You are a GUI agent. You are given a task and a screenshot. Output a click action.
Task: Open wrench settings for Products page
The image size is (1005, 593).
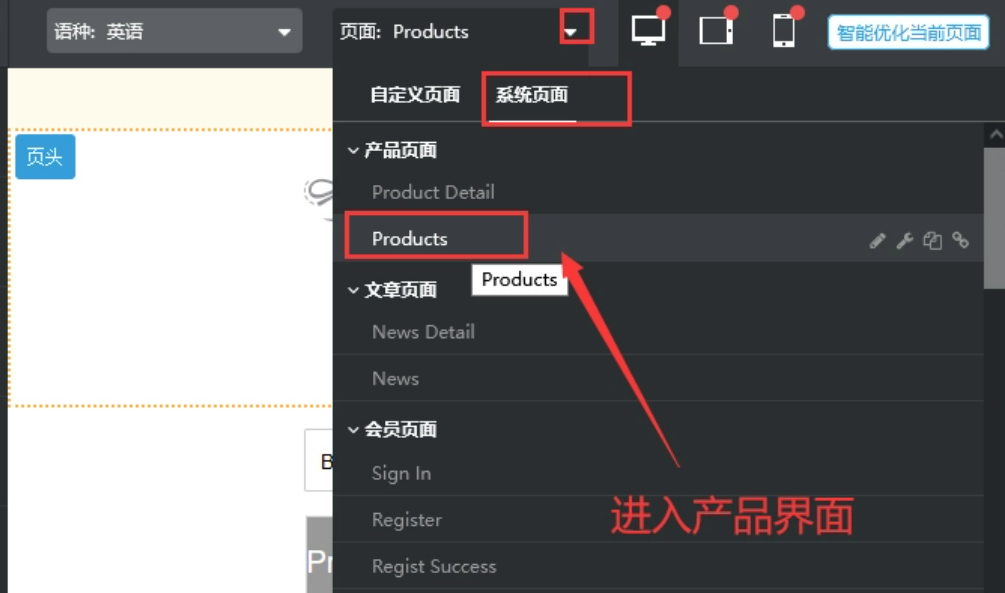904,240
